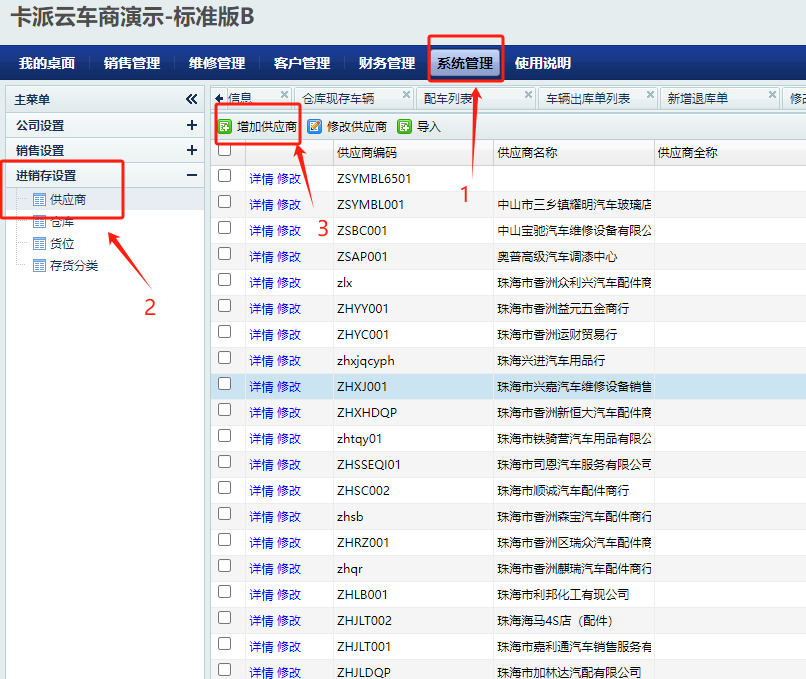The height and width of the screenshot is (679, 806).
Task: Expand the 公司设置 section
Action: click(x=191, y=125)
